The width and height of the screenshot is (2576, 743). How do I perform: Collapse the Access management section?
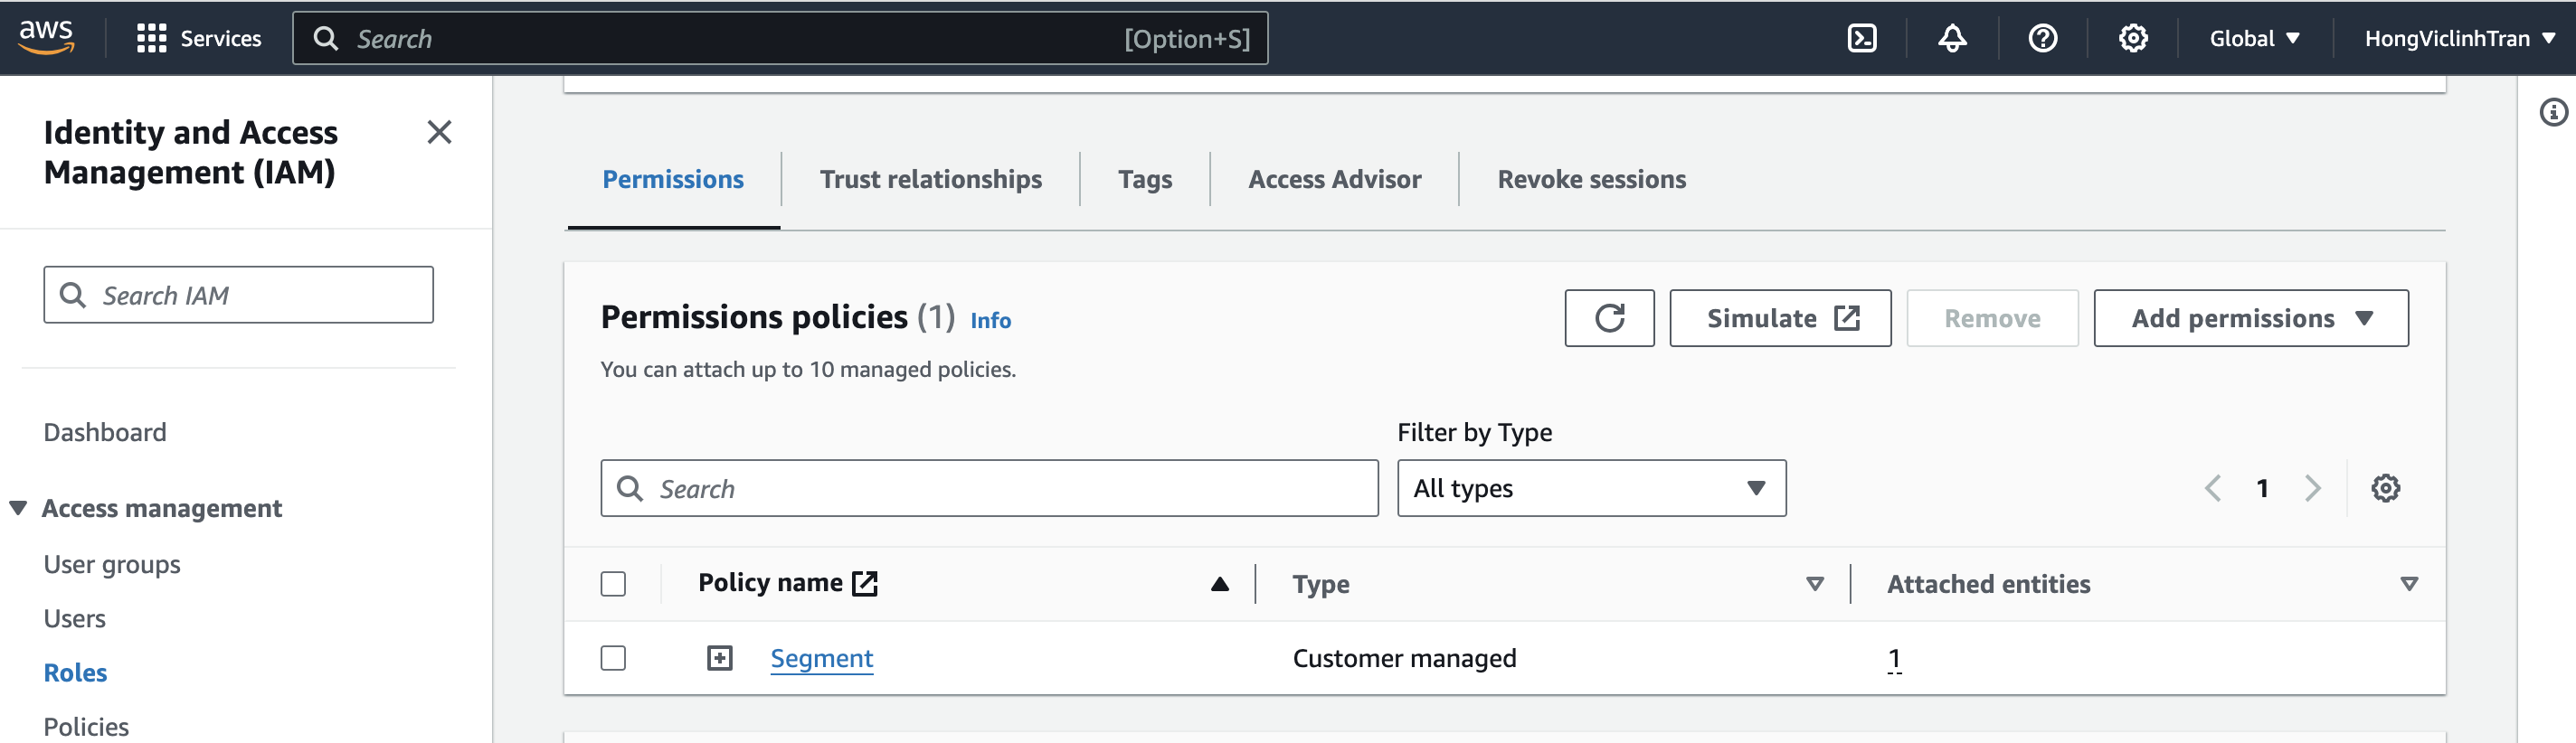click(18, 508)
